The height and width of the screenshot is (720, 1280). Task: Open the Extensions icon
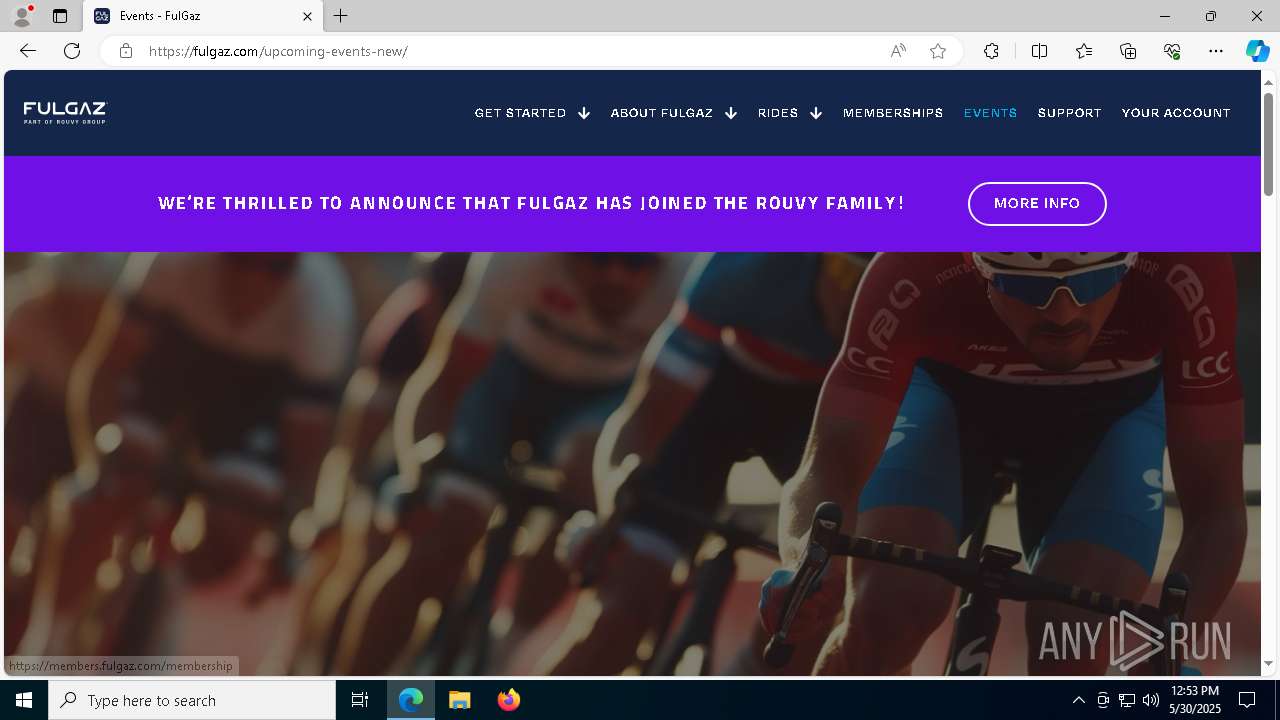[x=991, y=51]
